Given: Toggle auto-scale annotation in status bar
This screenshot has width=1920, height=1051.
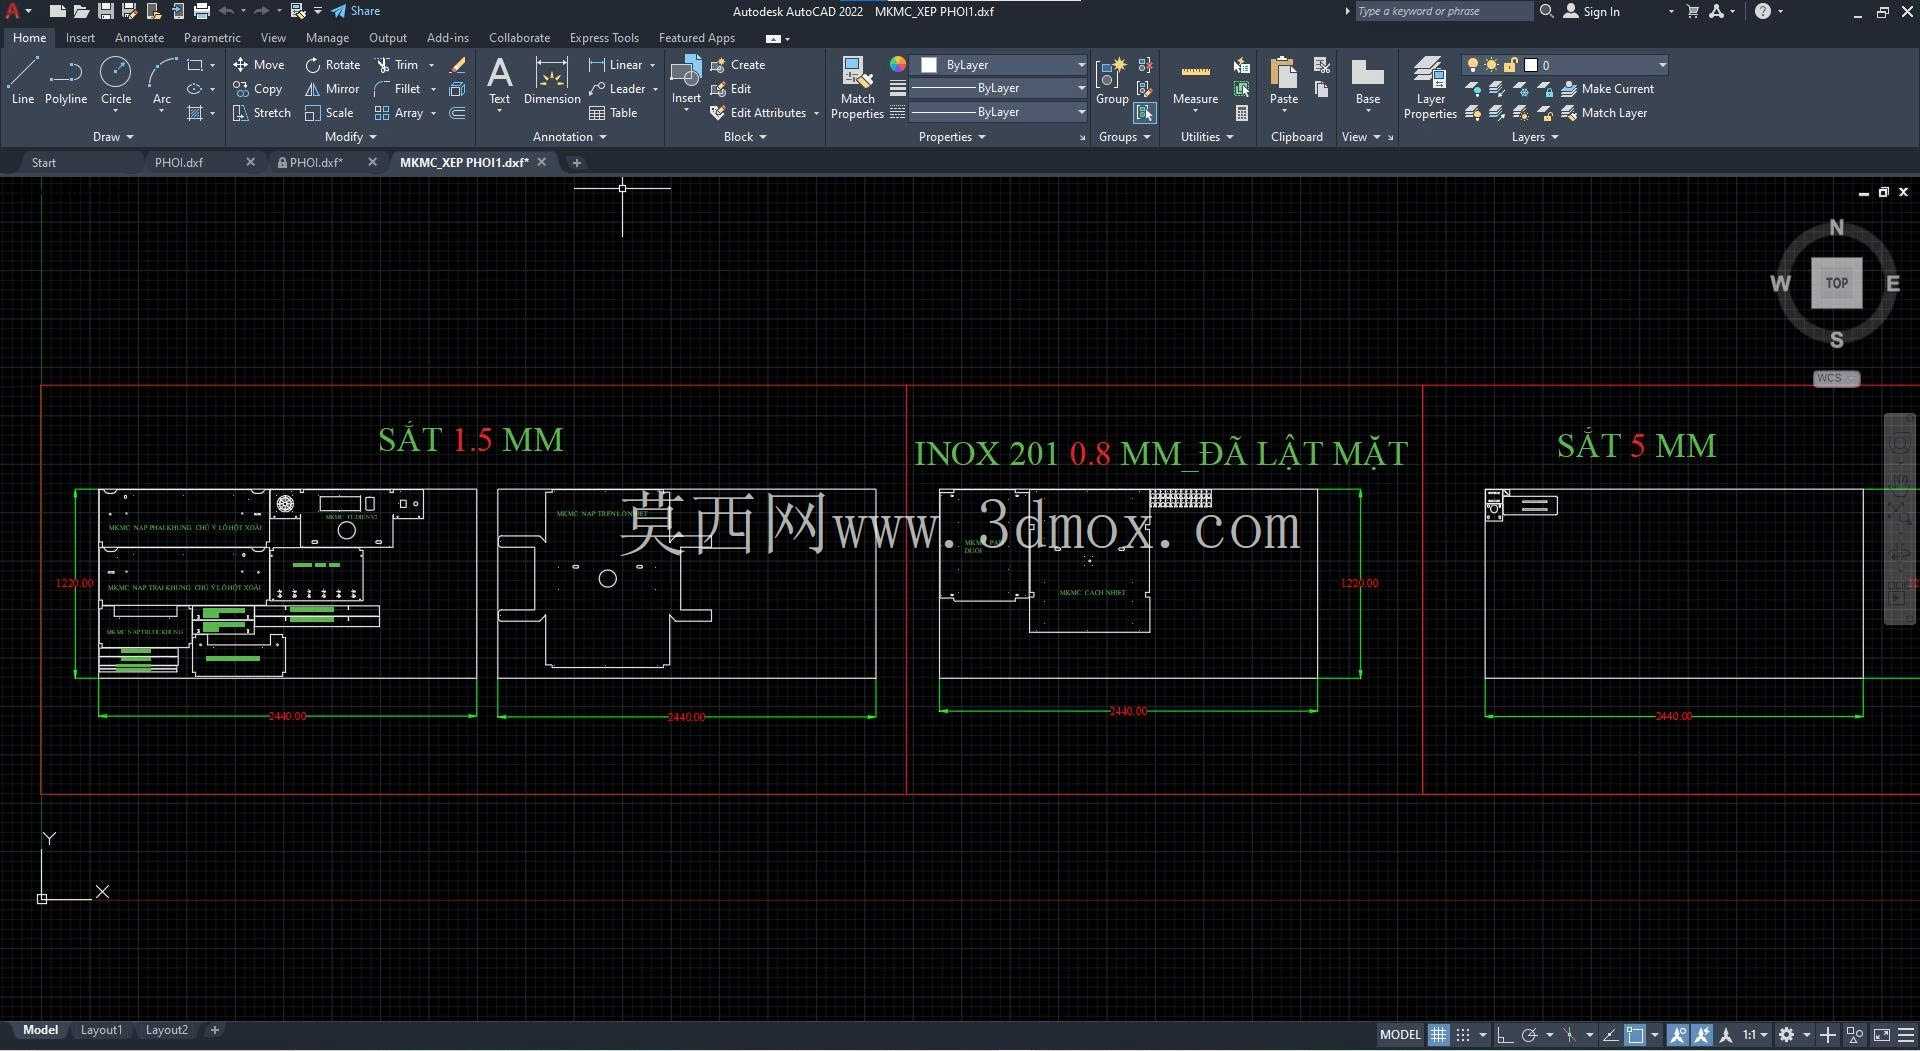Looking at the screenshot, I should point(1702,1035).
